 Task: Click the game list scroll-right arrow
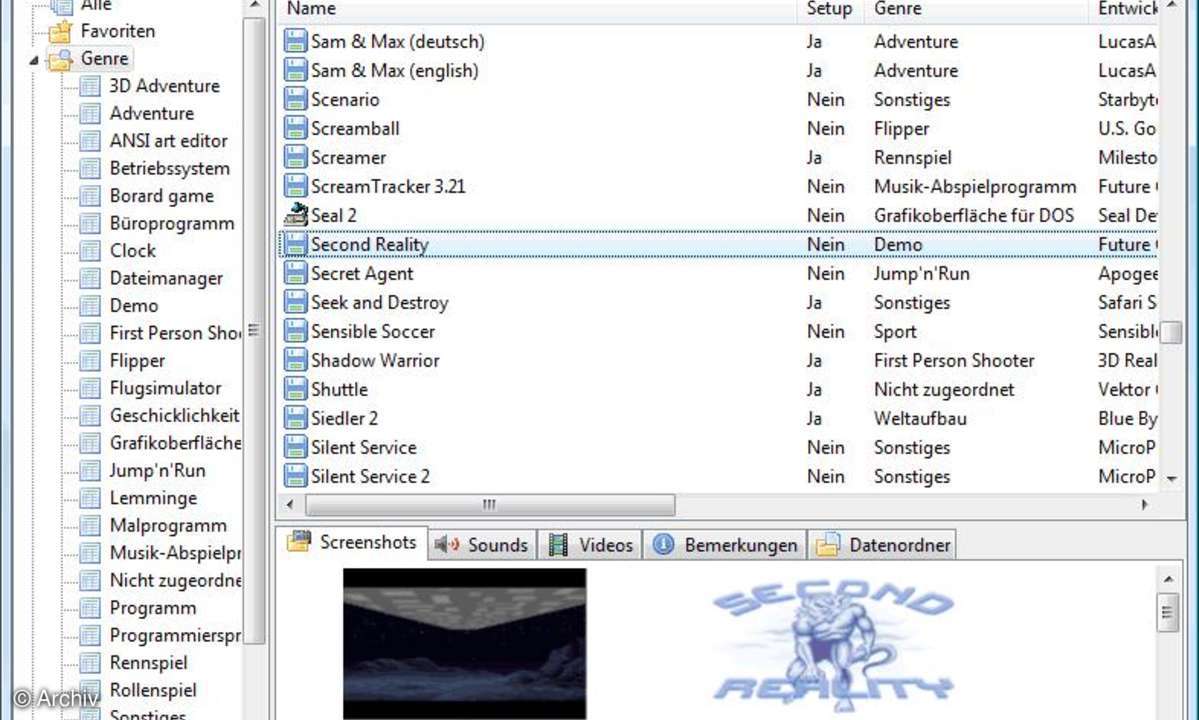point(1145,504)
